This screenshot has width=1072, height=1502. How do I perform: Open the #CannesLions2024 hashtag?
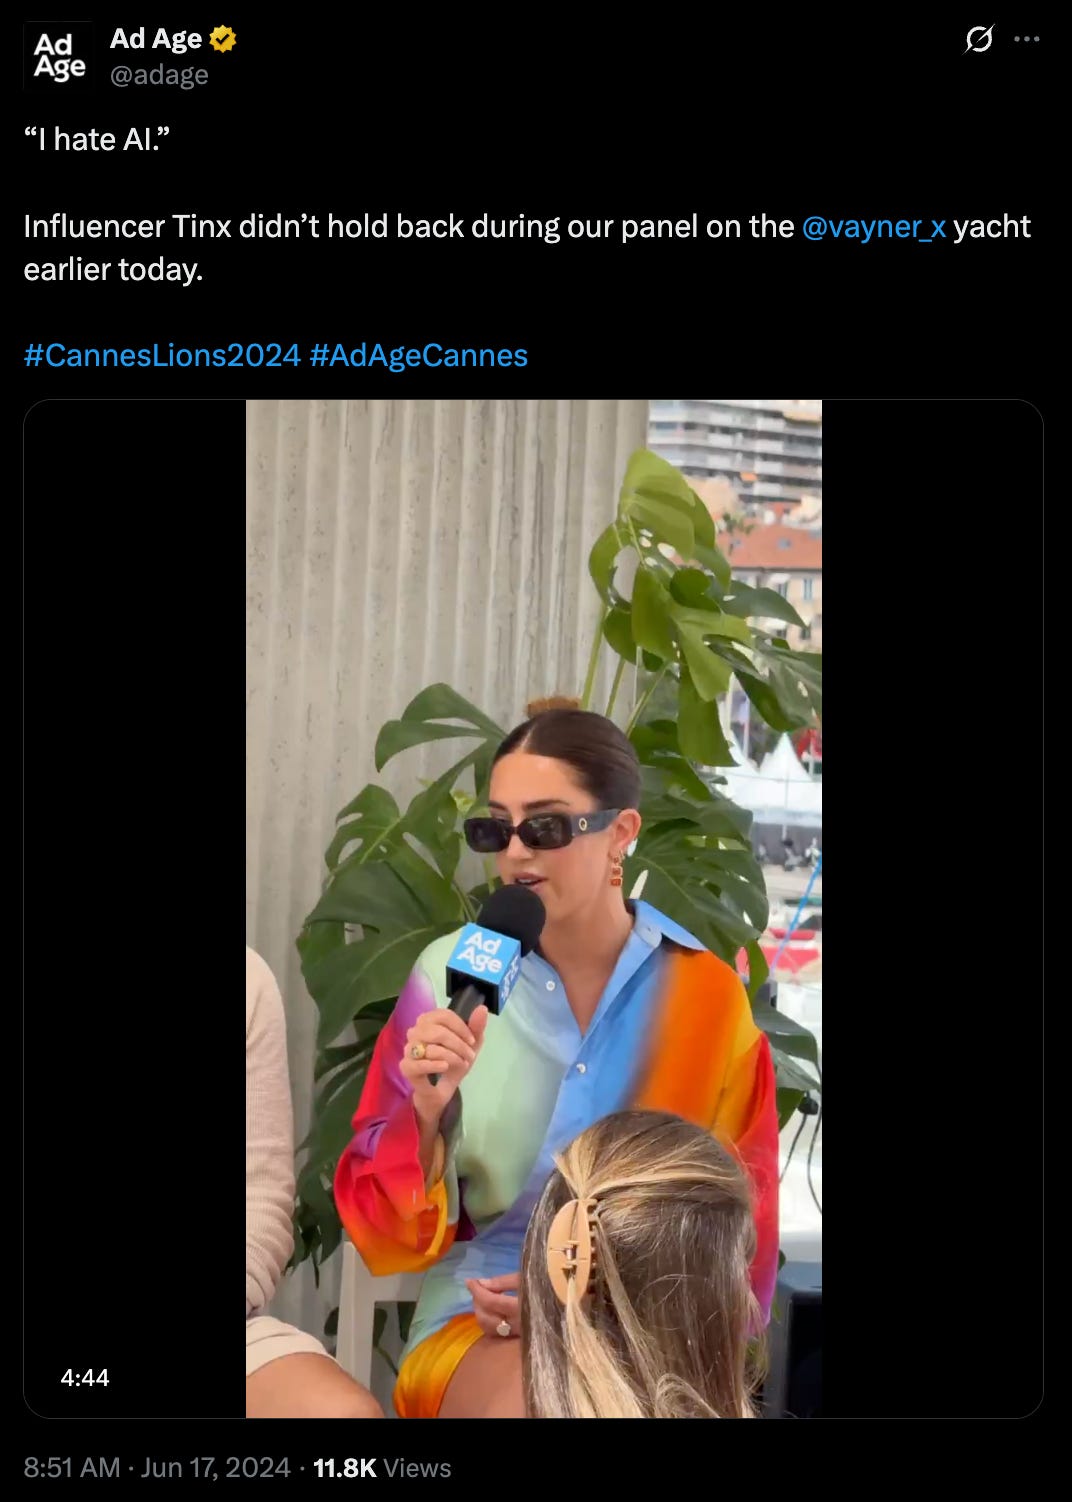(x=162, y=355)
